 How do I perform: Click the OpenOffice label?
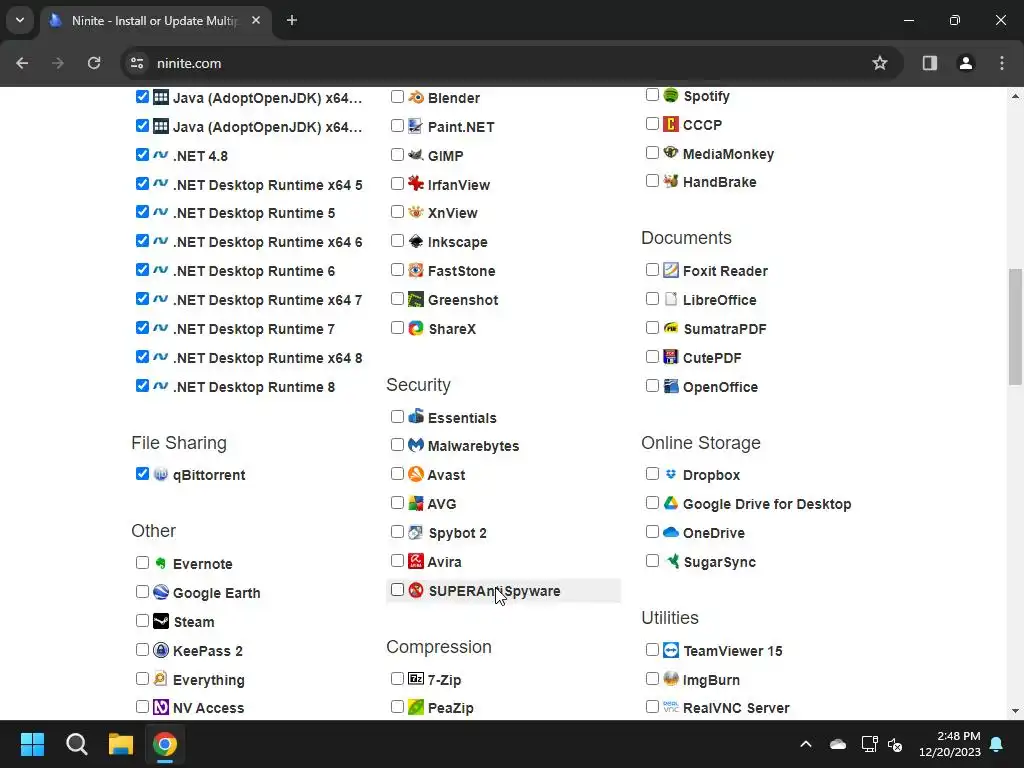(x=720, y=387)
